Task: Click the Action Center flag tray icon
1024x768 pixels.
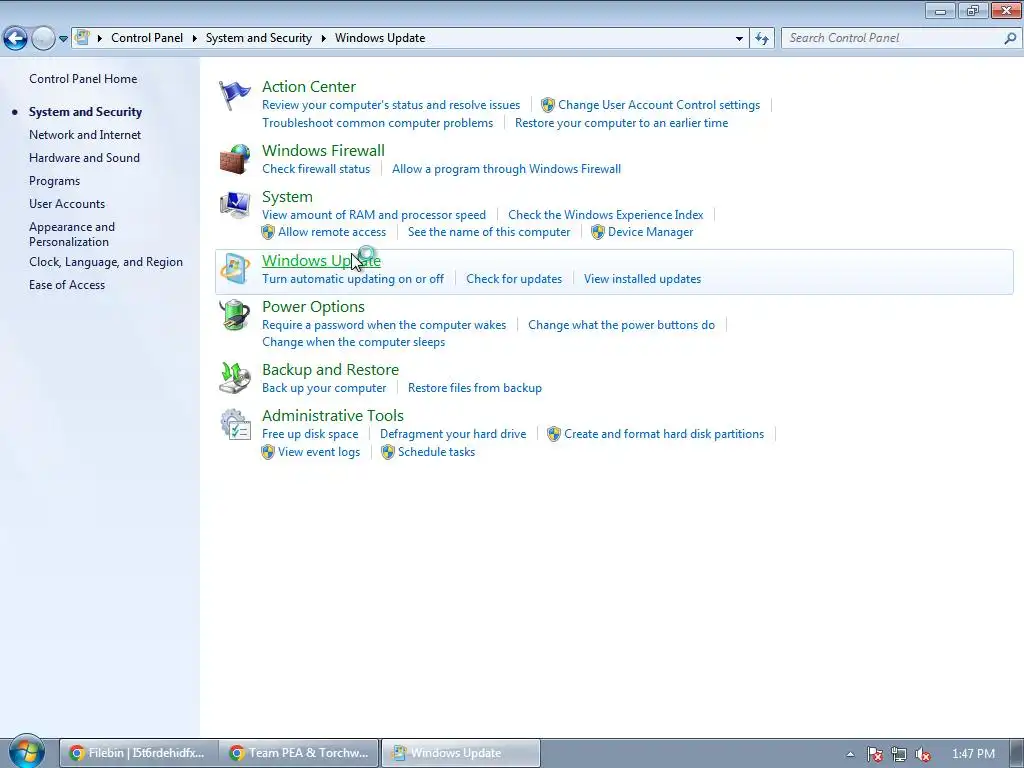Action: pyautogui.click(x=874, y=754)
